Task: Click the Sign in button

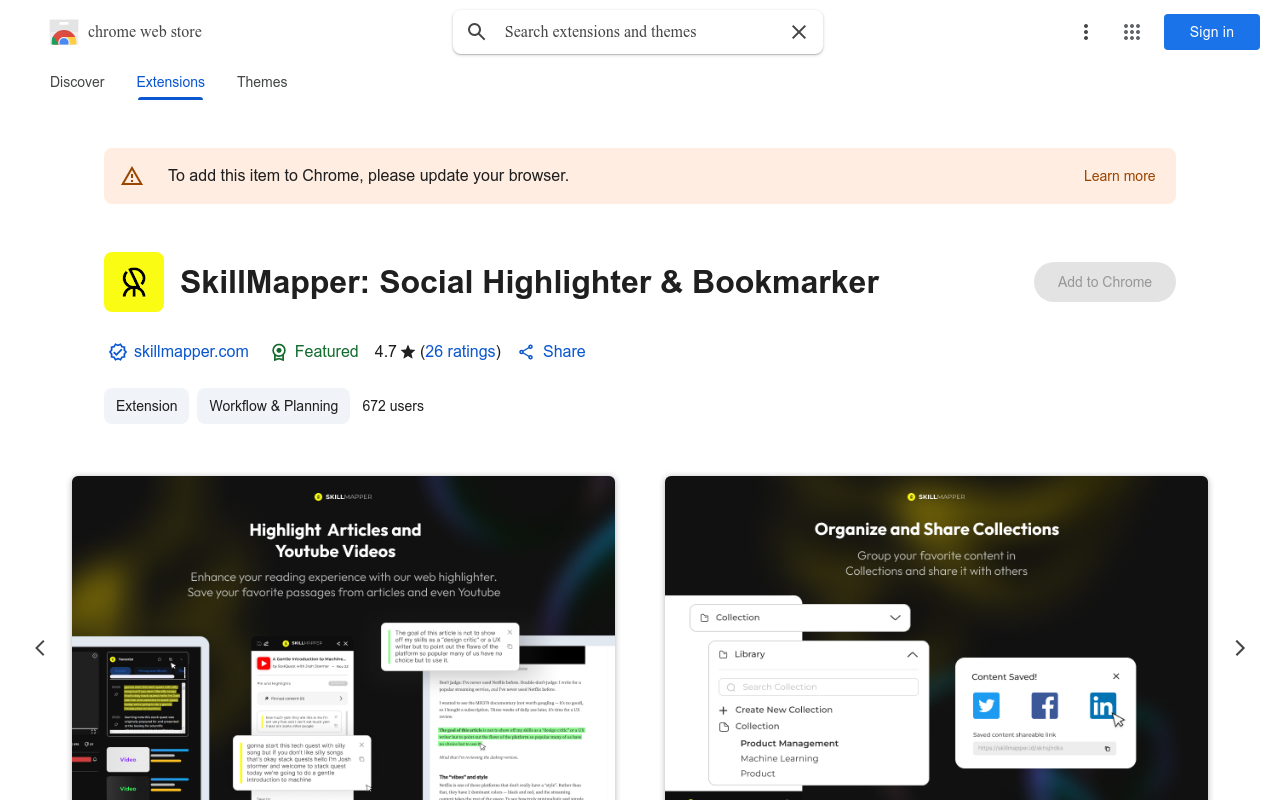Action: (x=1211, y=32)
